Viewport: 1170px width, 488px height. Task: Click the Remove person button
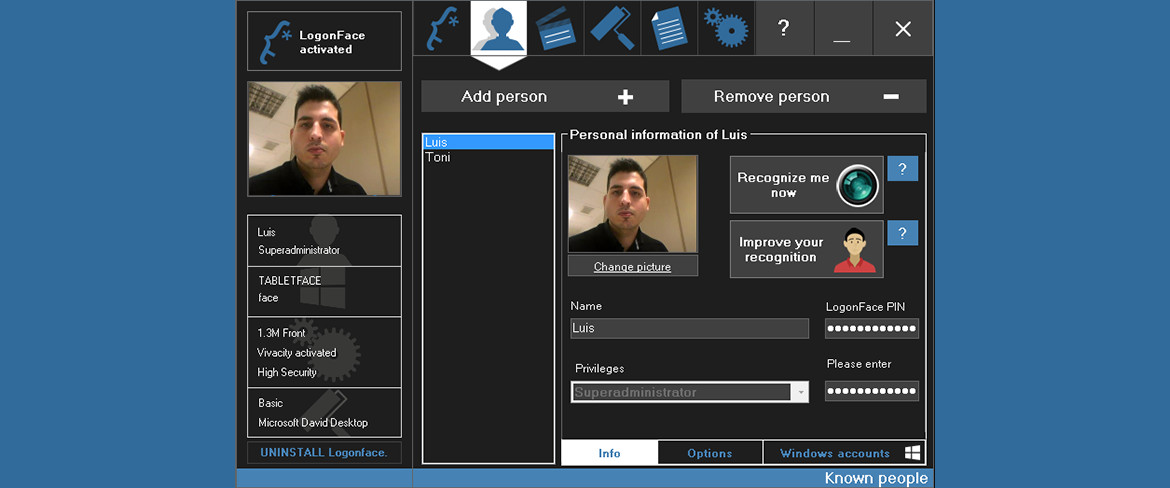[x=804, y=96]
